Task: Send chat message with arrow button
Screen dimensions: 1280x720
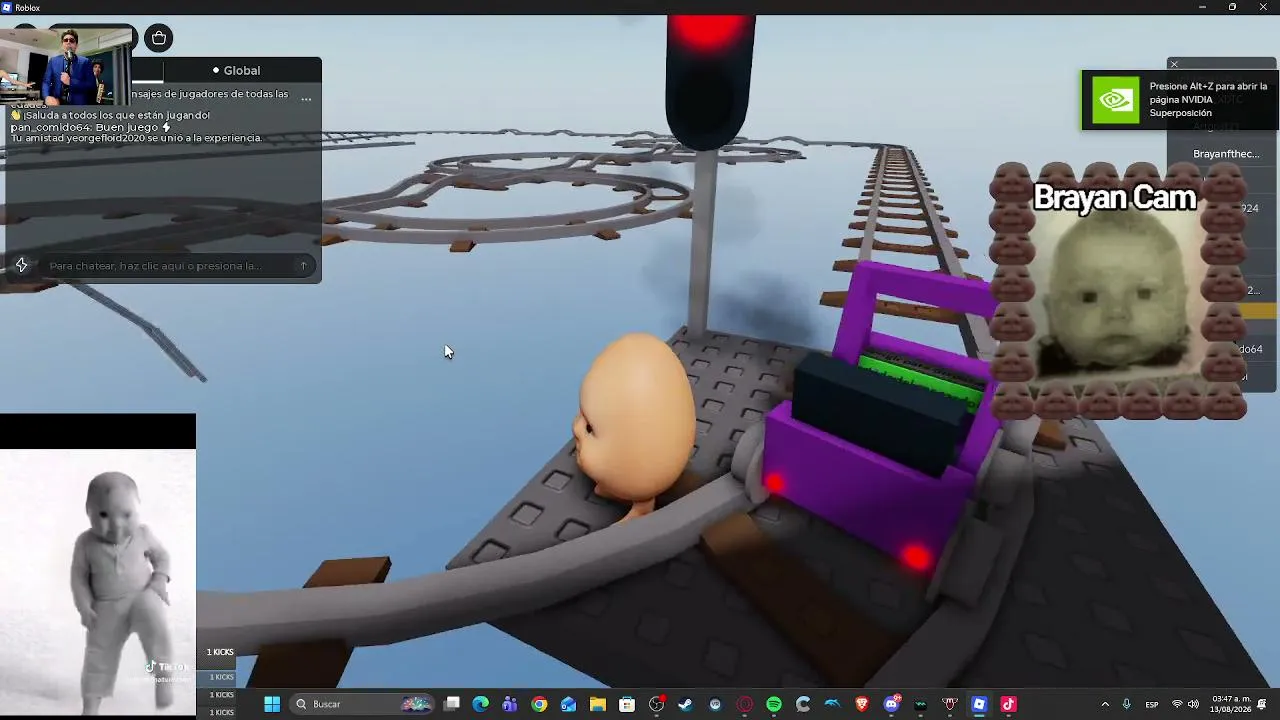Action: (x=303, y=266)
